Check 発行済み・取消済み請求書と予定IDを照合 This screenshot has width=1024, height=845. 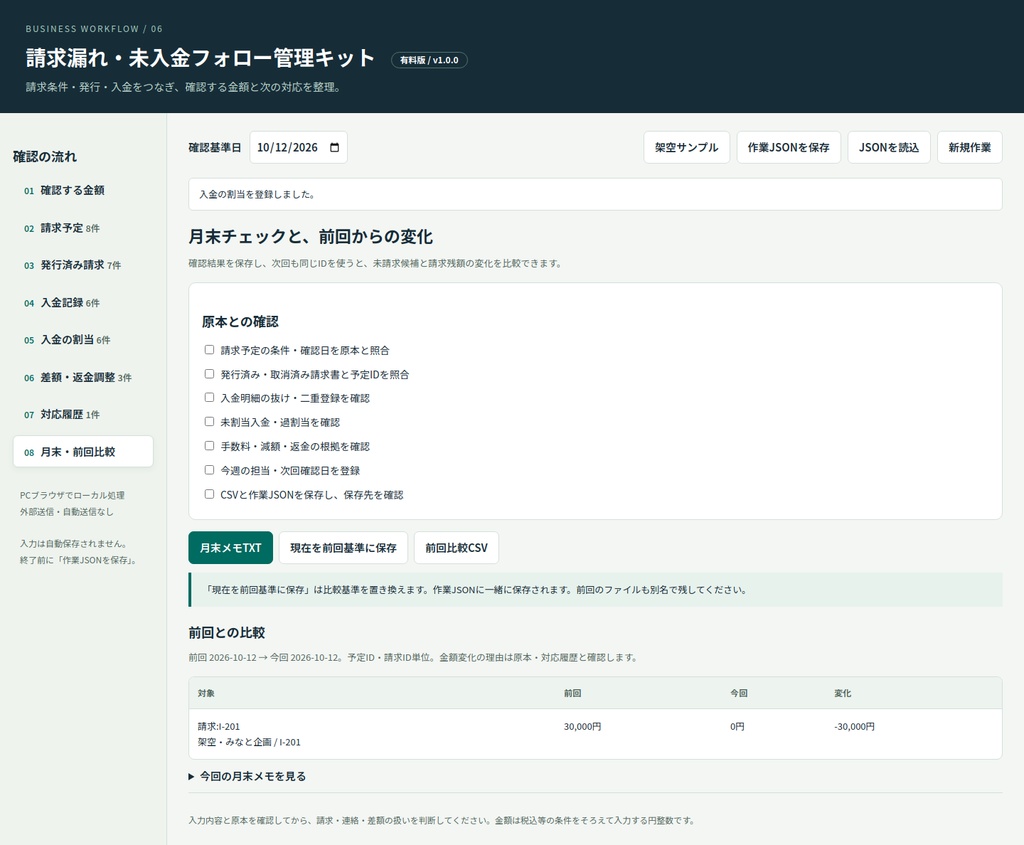click(209, 374)
